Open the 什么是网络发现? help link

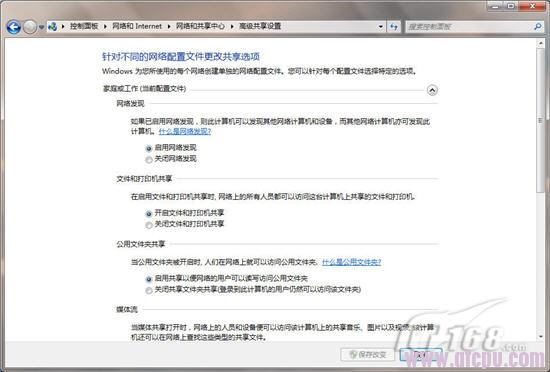[x=185, y=131]
